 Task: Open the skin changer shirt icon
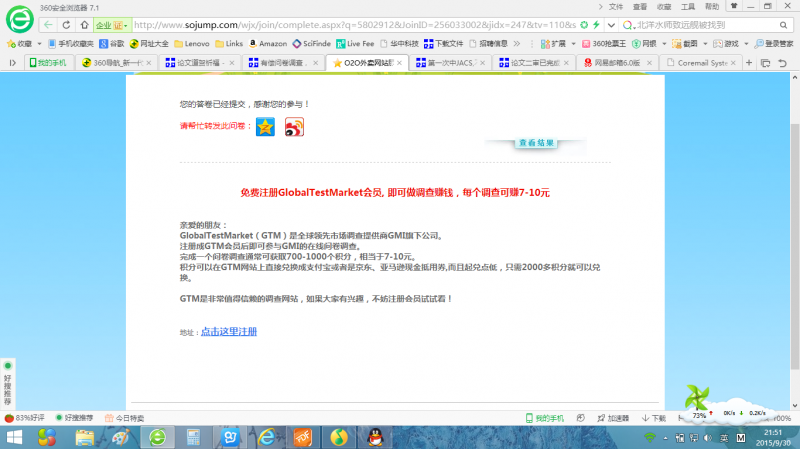(x=734, y=6)
